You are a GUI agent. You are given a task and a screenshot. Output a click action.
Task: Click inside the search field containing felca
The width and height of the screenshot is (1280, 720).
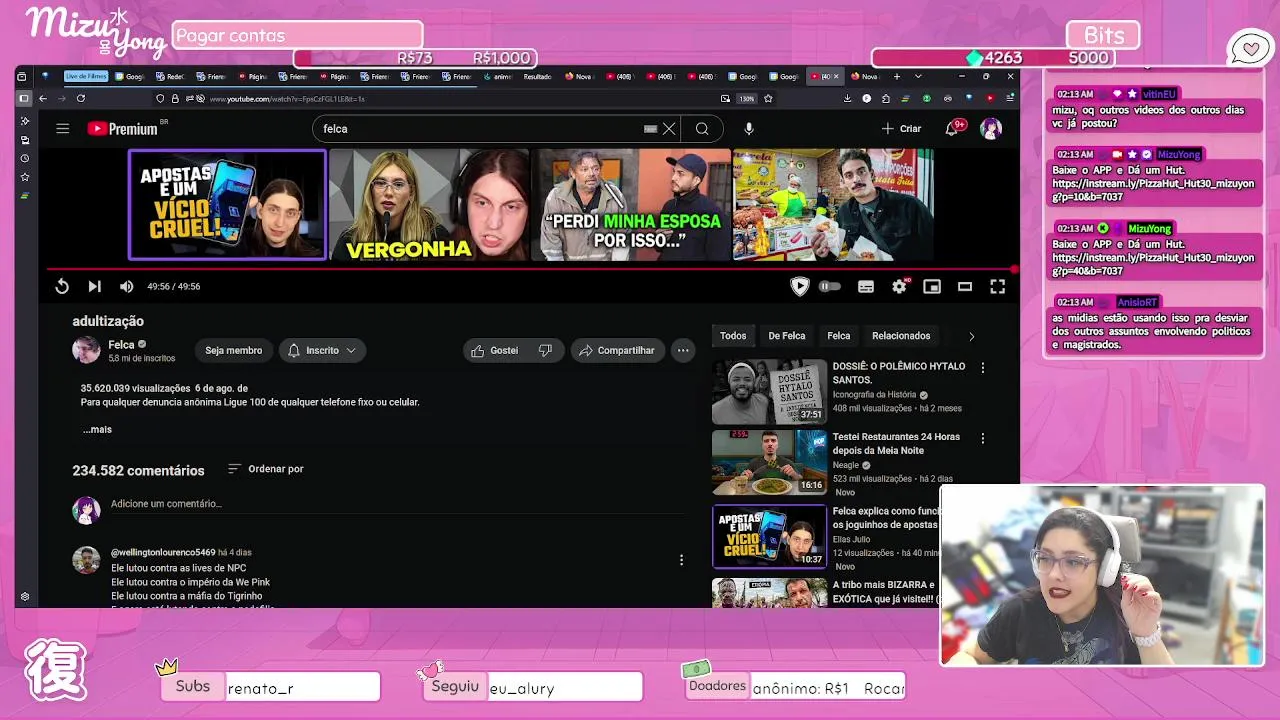(480, 128)
